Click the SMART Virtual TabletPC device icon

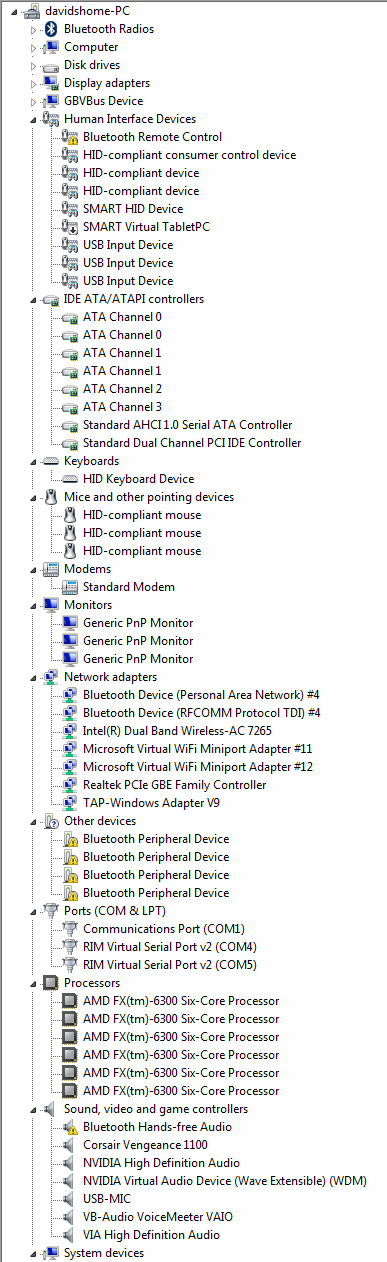tap(70, 227)
